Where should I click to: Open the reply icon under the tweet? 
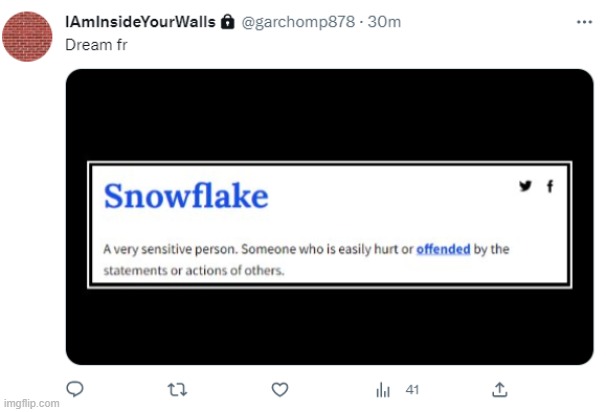[75, 389]
